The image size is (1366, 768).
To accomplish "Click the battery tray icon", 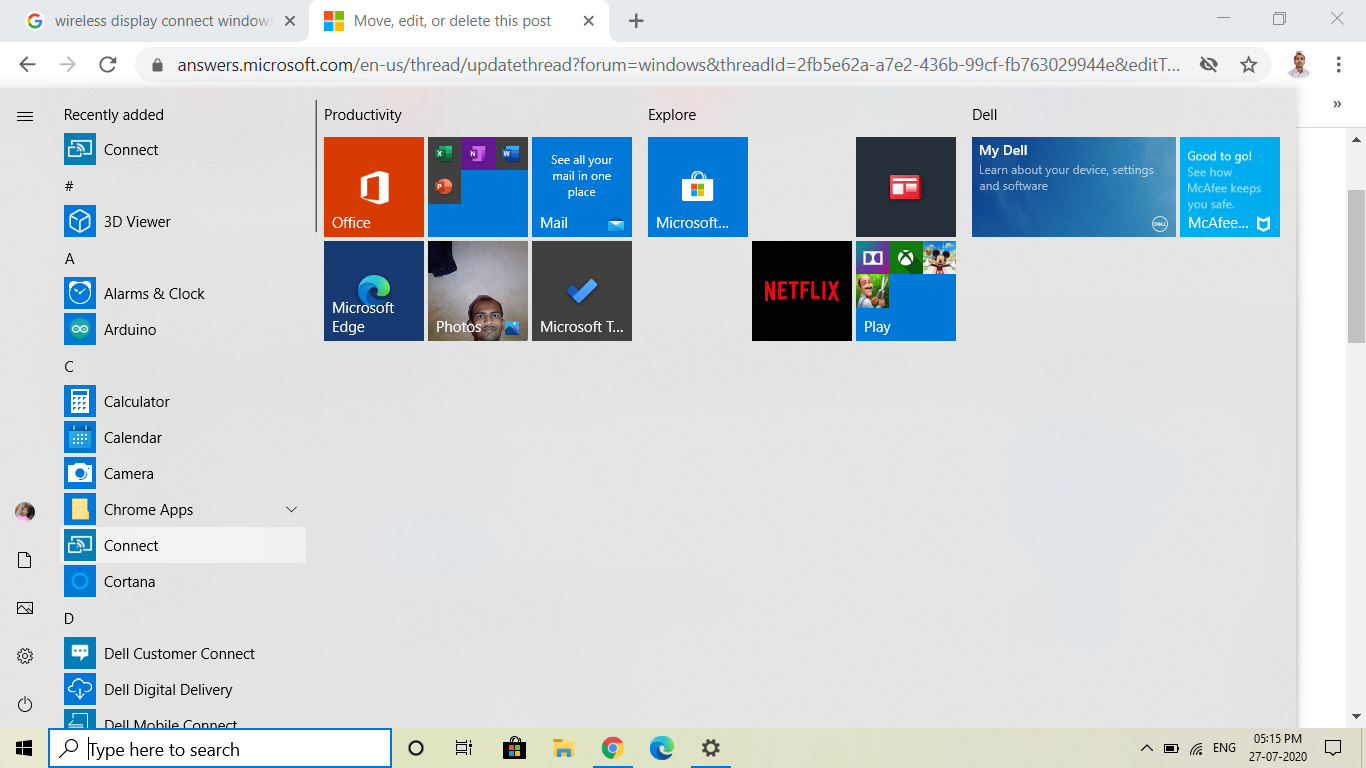I will pos(1171,748).
